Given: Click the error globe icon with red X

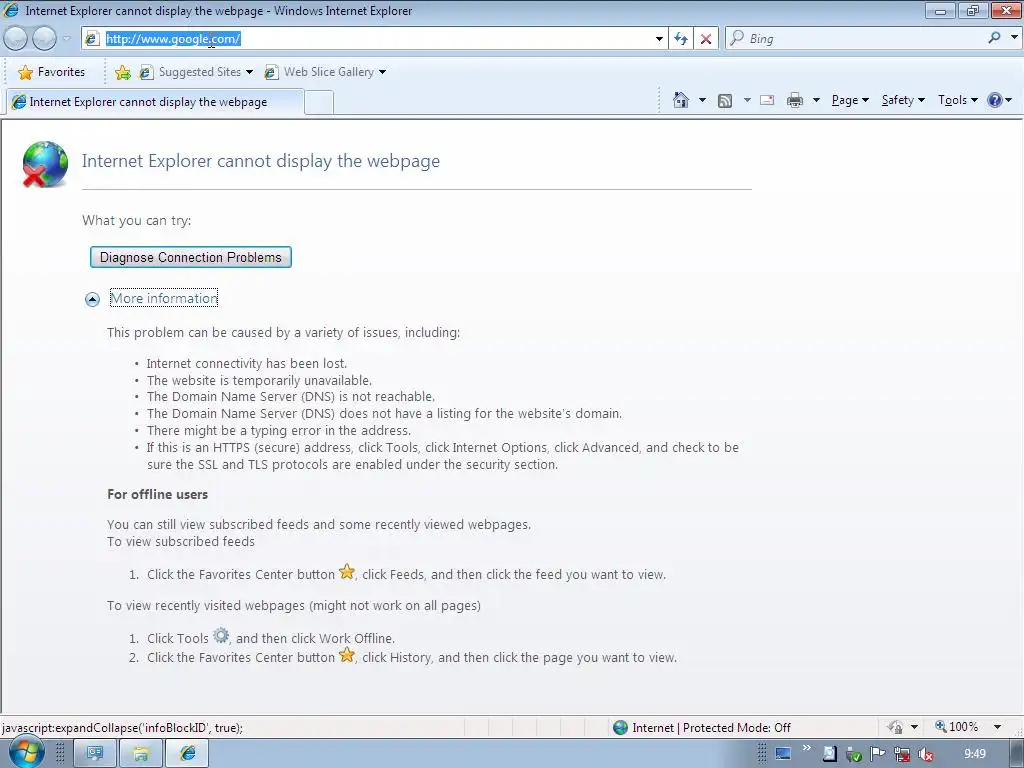Looking at the screenshot, I should (44, 164).
